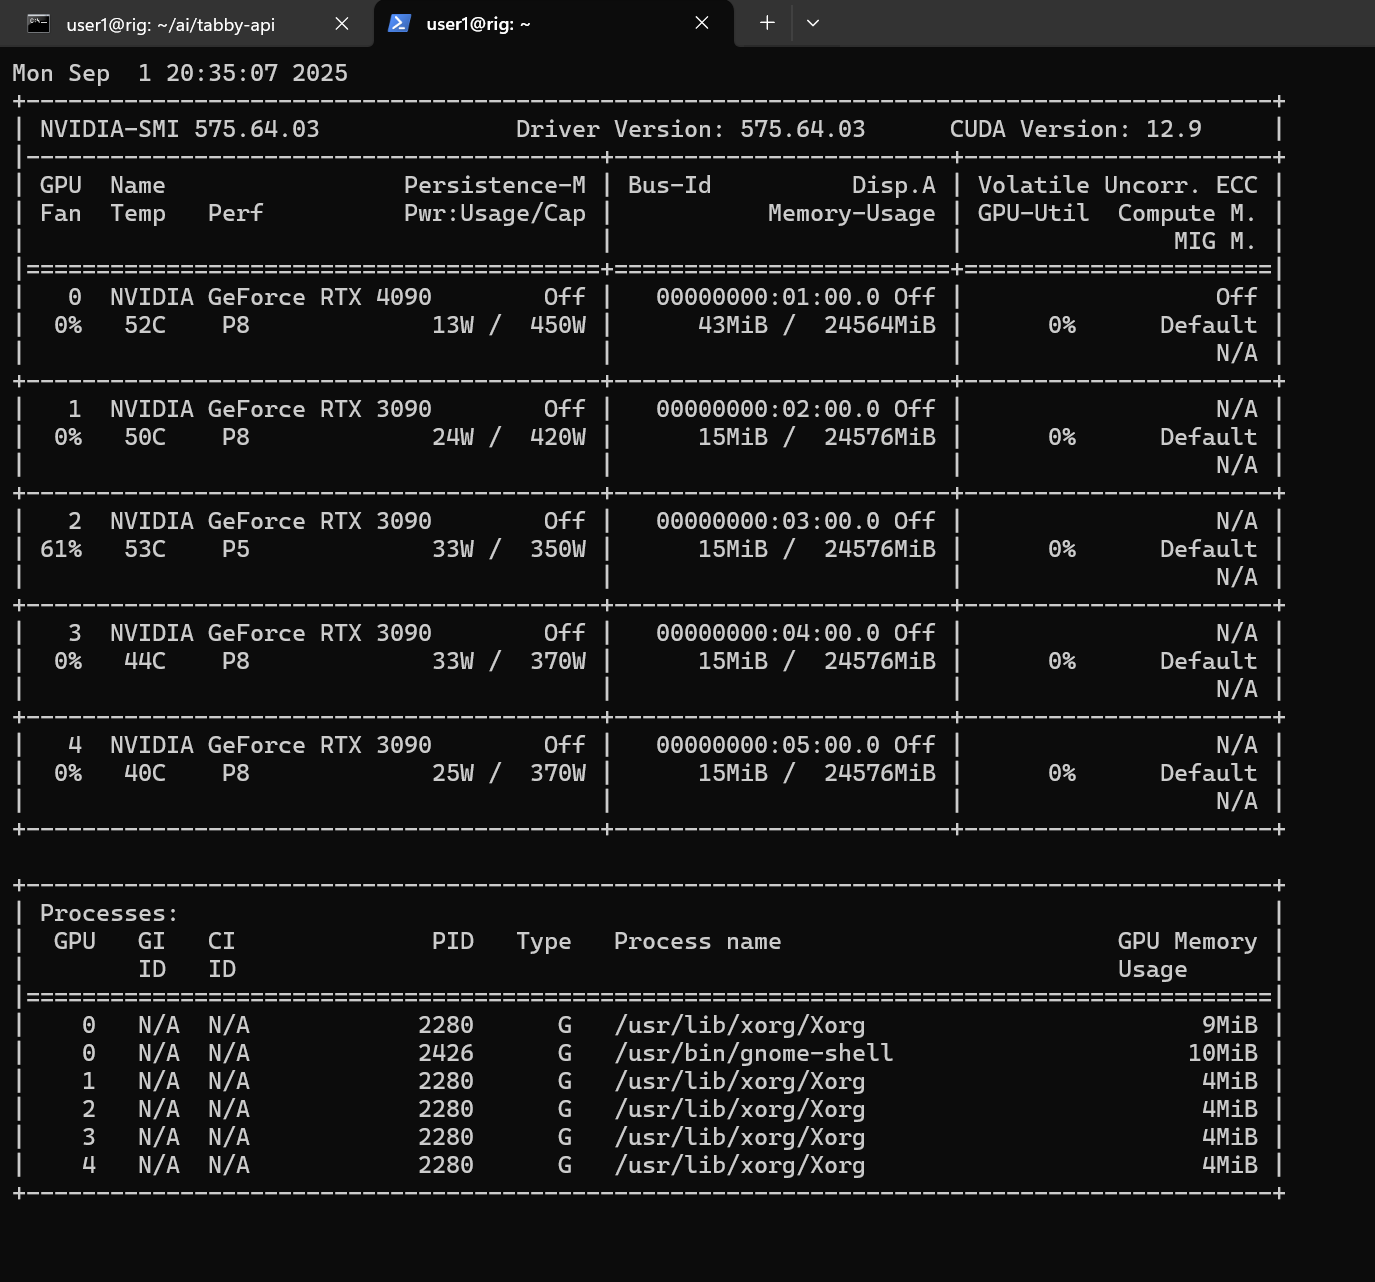Viewport: 1375px width, 1282px height.
Task: Click the Pwr:Usage/Cap column header
Action: tap(495, 213)
